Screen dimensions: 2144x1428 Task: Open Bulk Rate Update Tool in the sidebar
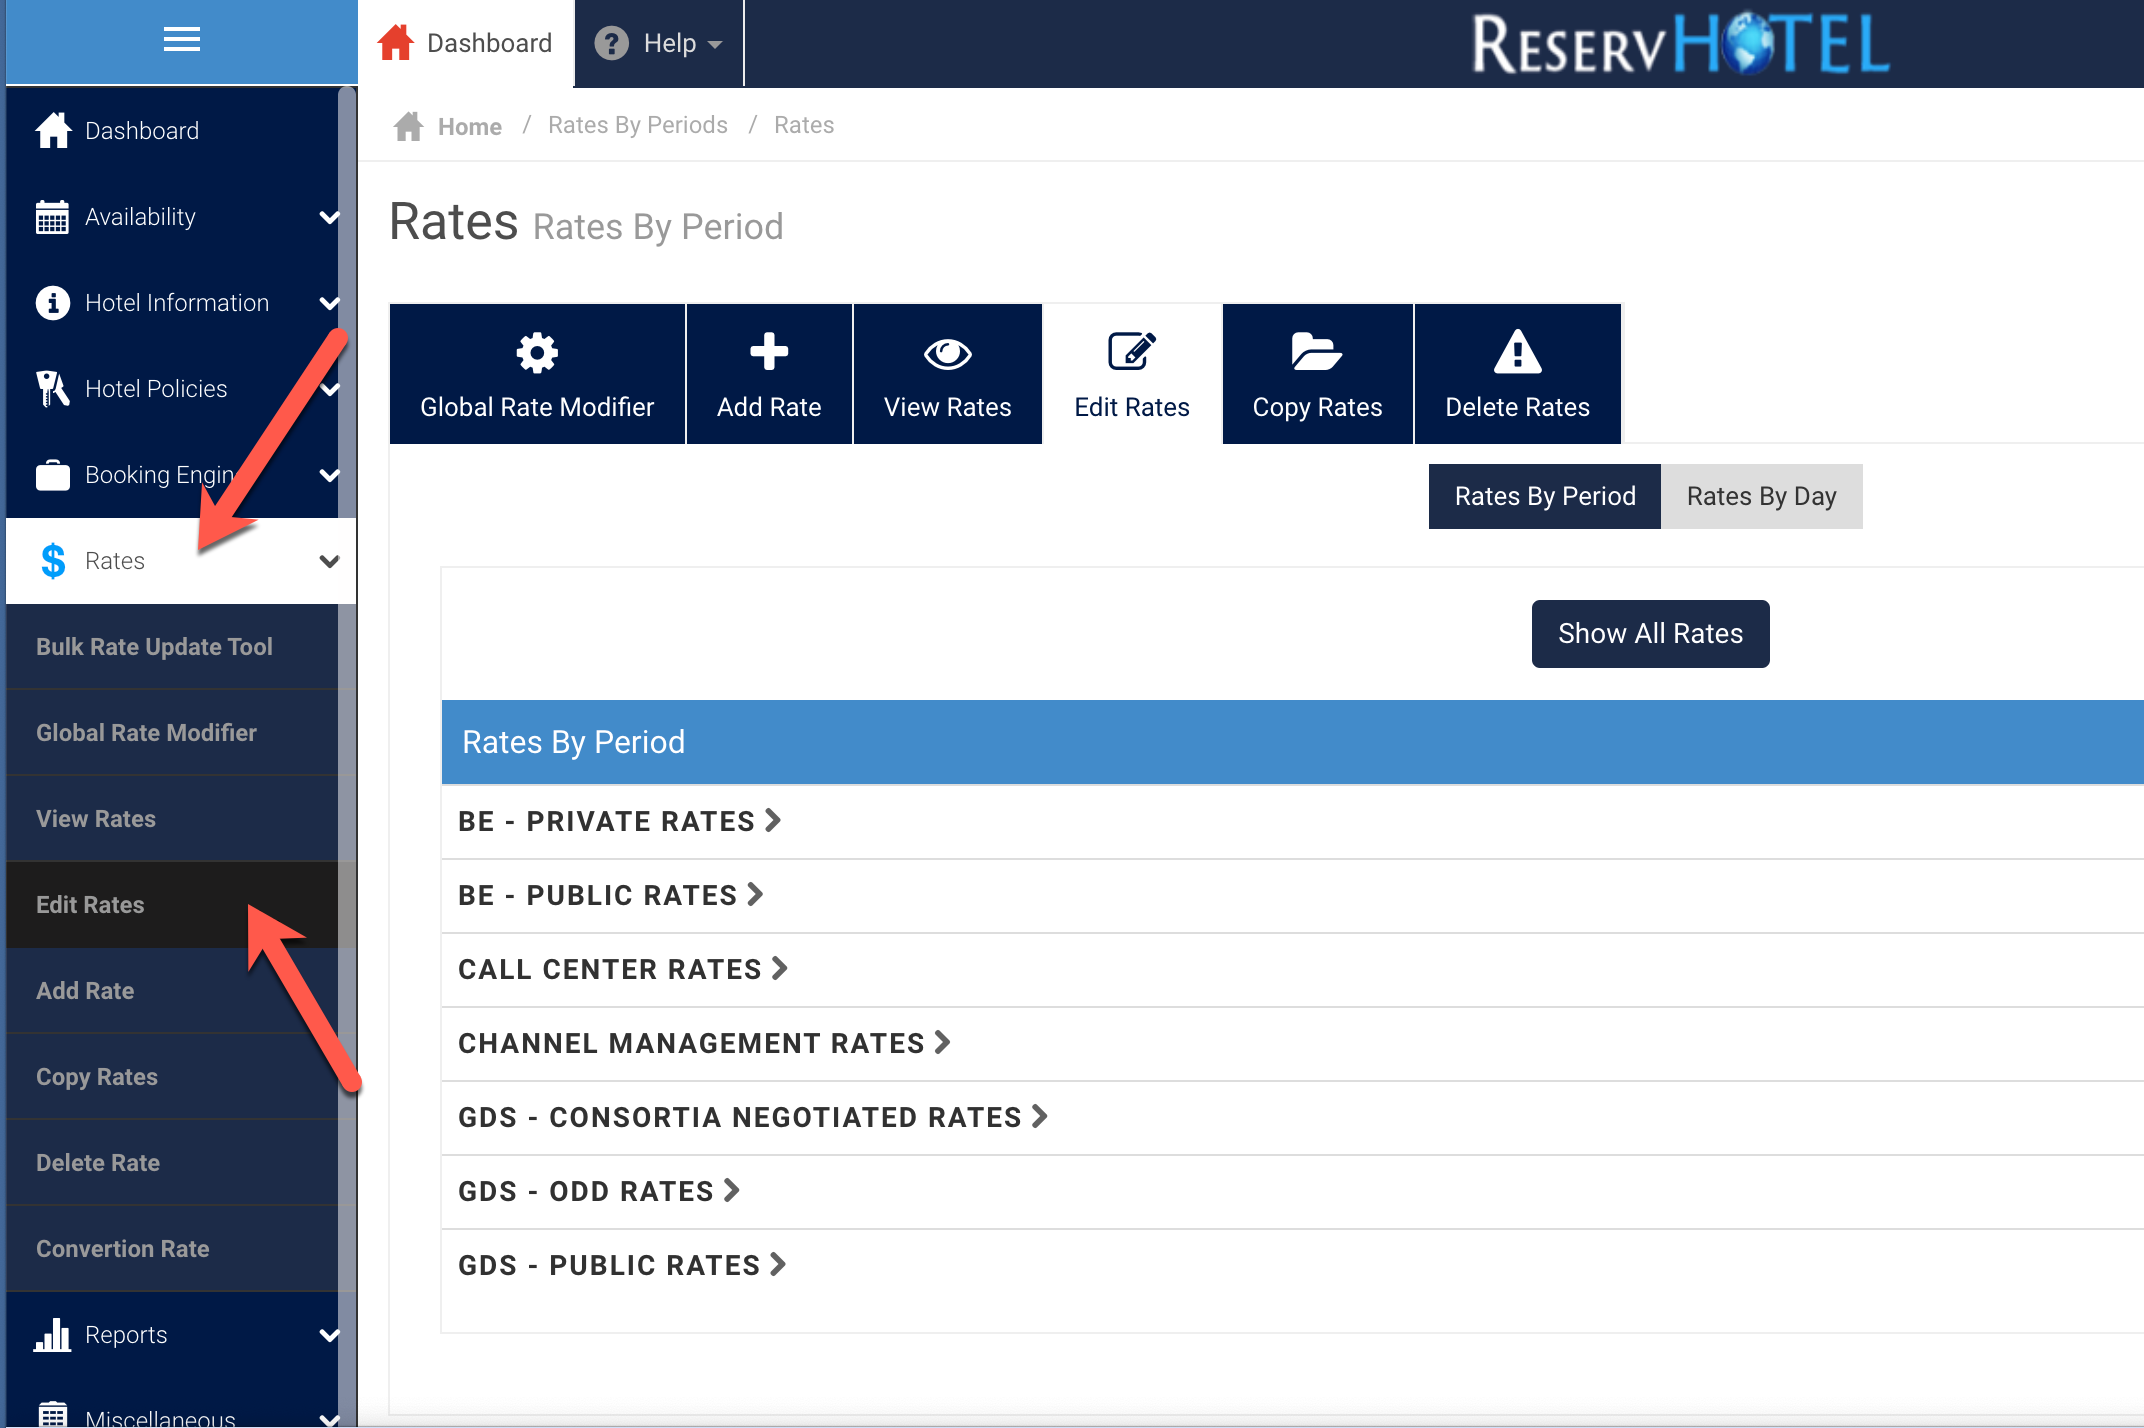[154, 647]
